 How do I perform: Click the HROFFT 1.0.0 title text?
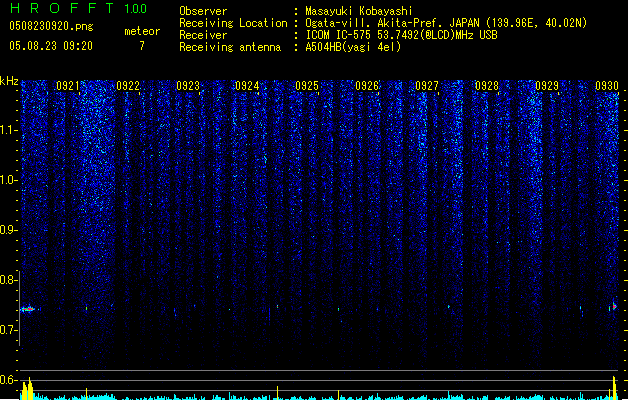click(79, 8)
